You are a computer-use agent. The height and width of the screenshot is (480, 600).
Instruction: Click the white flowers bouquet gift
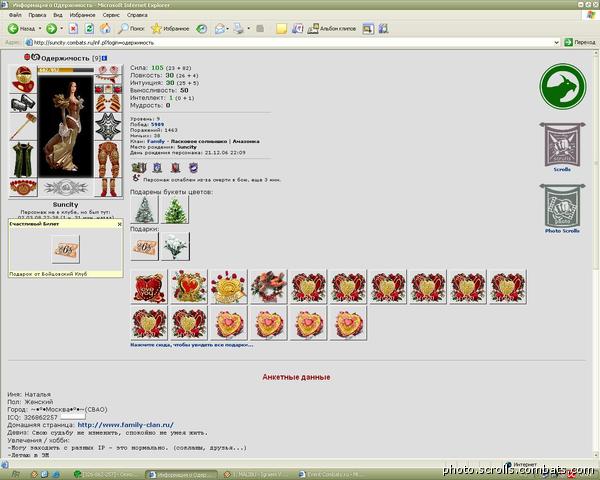(x=175, y=247)
